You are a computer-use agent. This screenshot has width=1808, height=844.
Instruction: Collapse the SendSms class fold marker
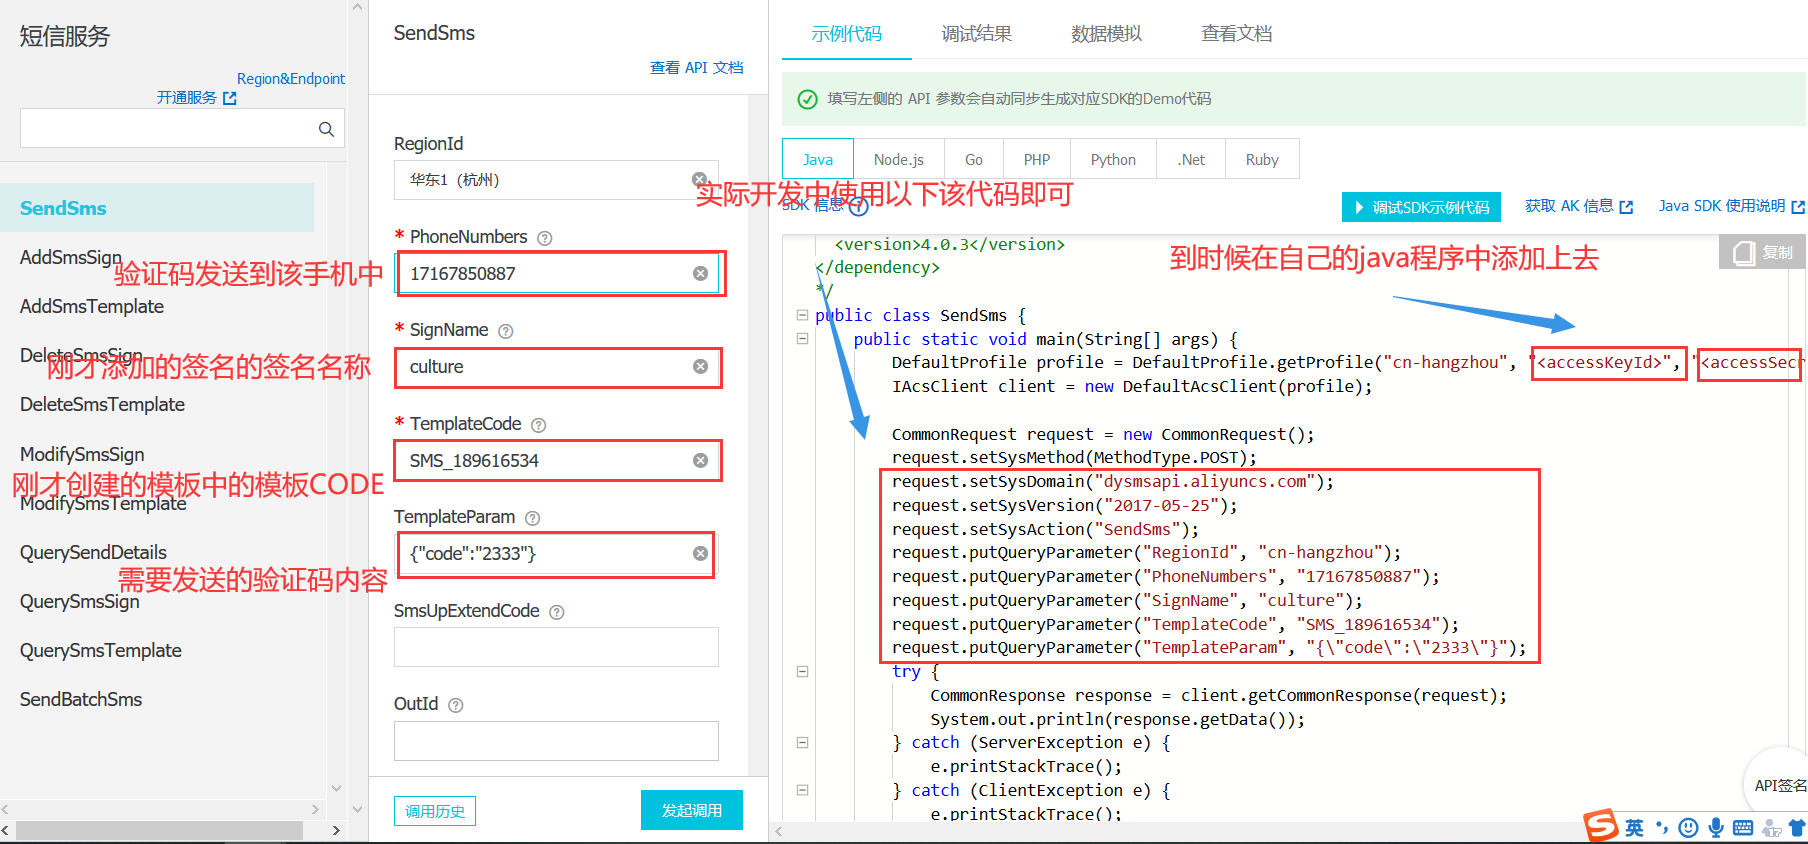coord(802,315)
